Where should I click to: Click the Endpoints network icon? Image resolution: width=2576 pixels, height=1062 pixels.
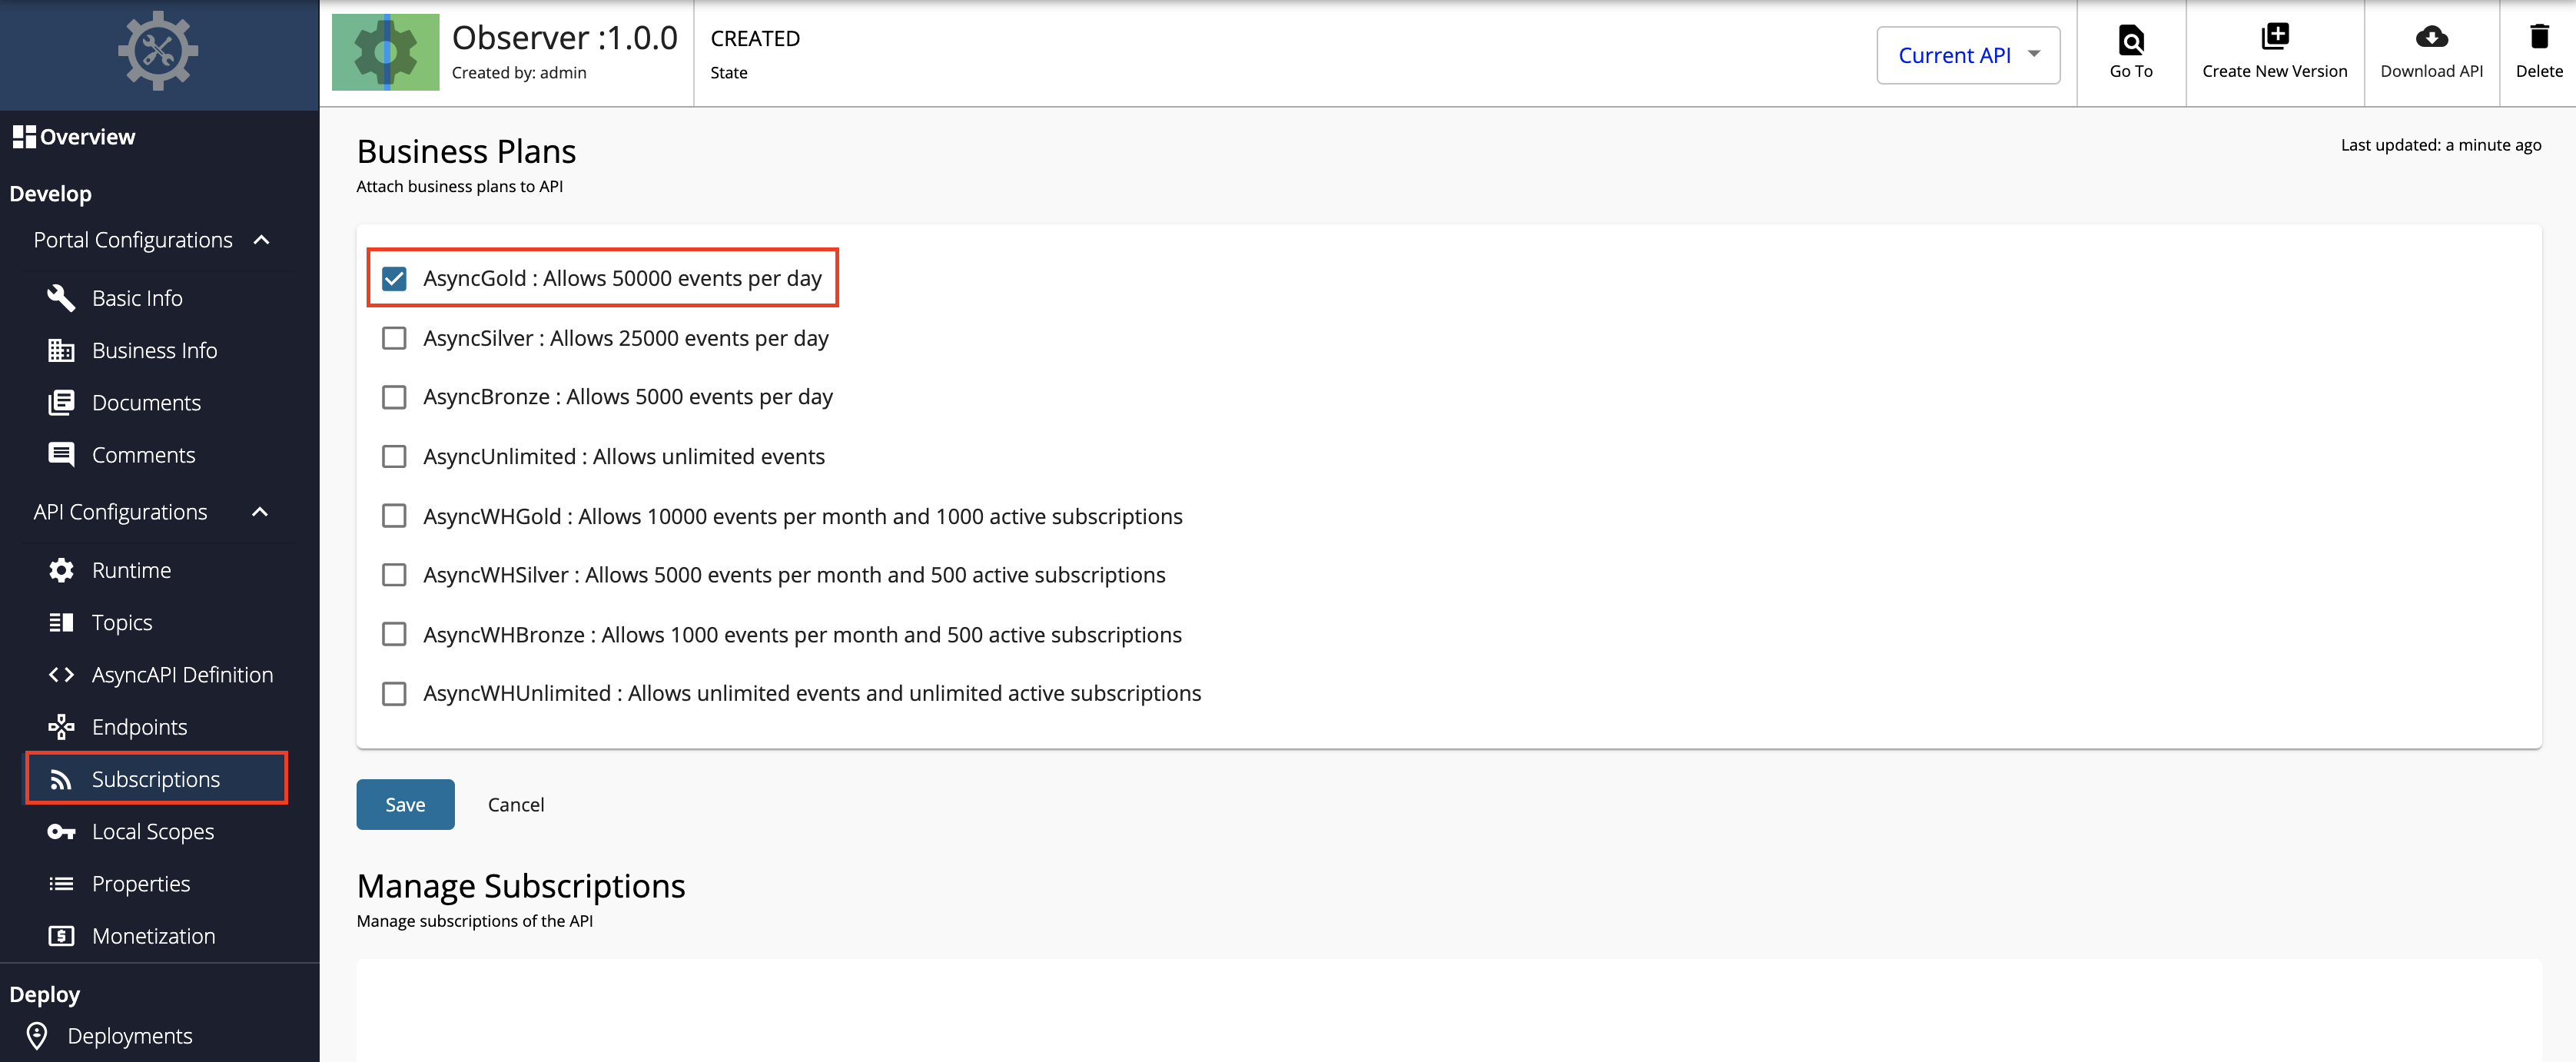tap(61, 727)
